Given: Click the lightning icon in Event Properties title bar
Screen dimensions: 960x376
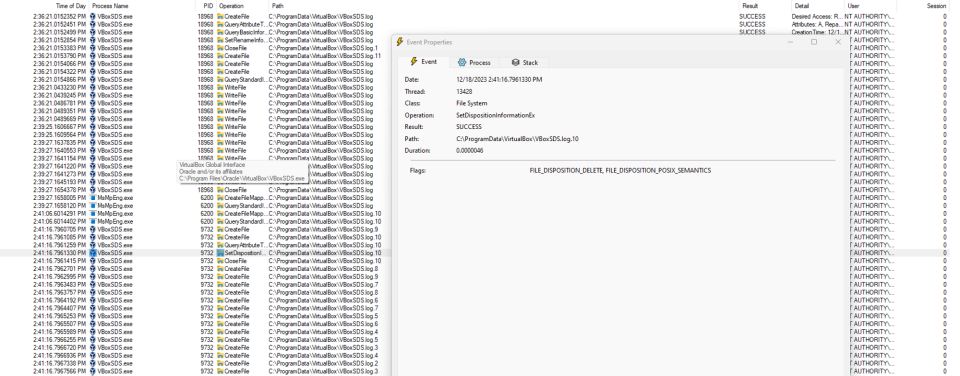Looking at the screenshot, I should coord(400,42).
